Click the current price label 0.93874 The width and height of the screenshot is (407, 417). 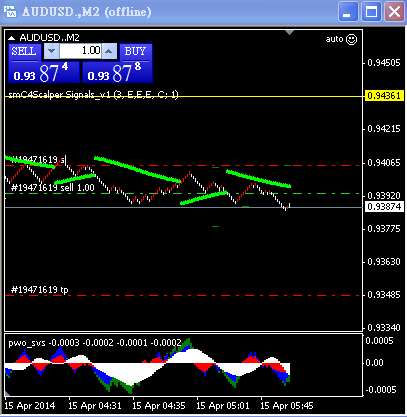384,207
